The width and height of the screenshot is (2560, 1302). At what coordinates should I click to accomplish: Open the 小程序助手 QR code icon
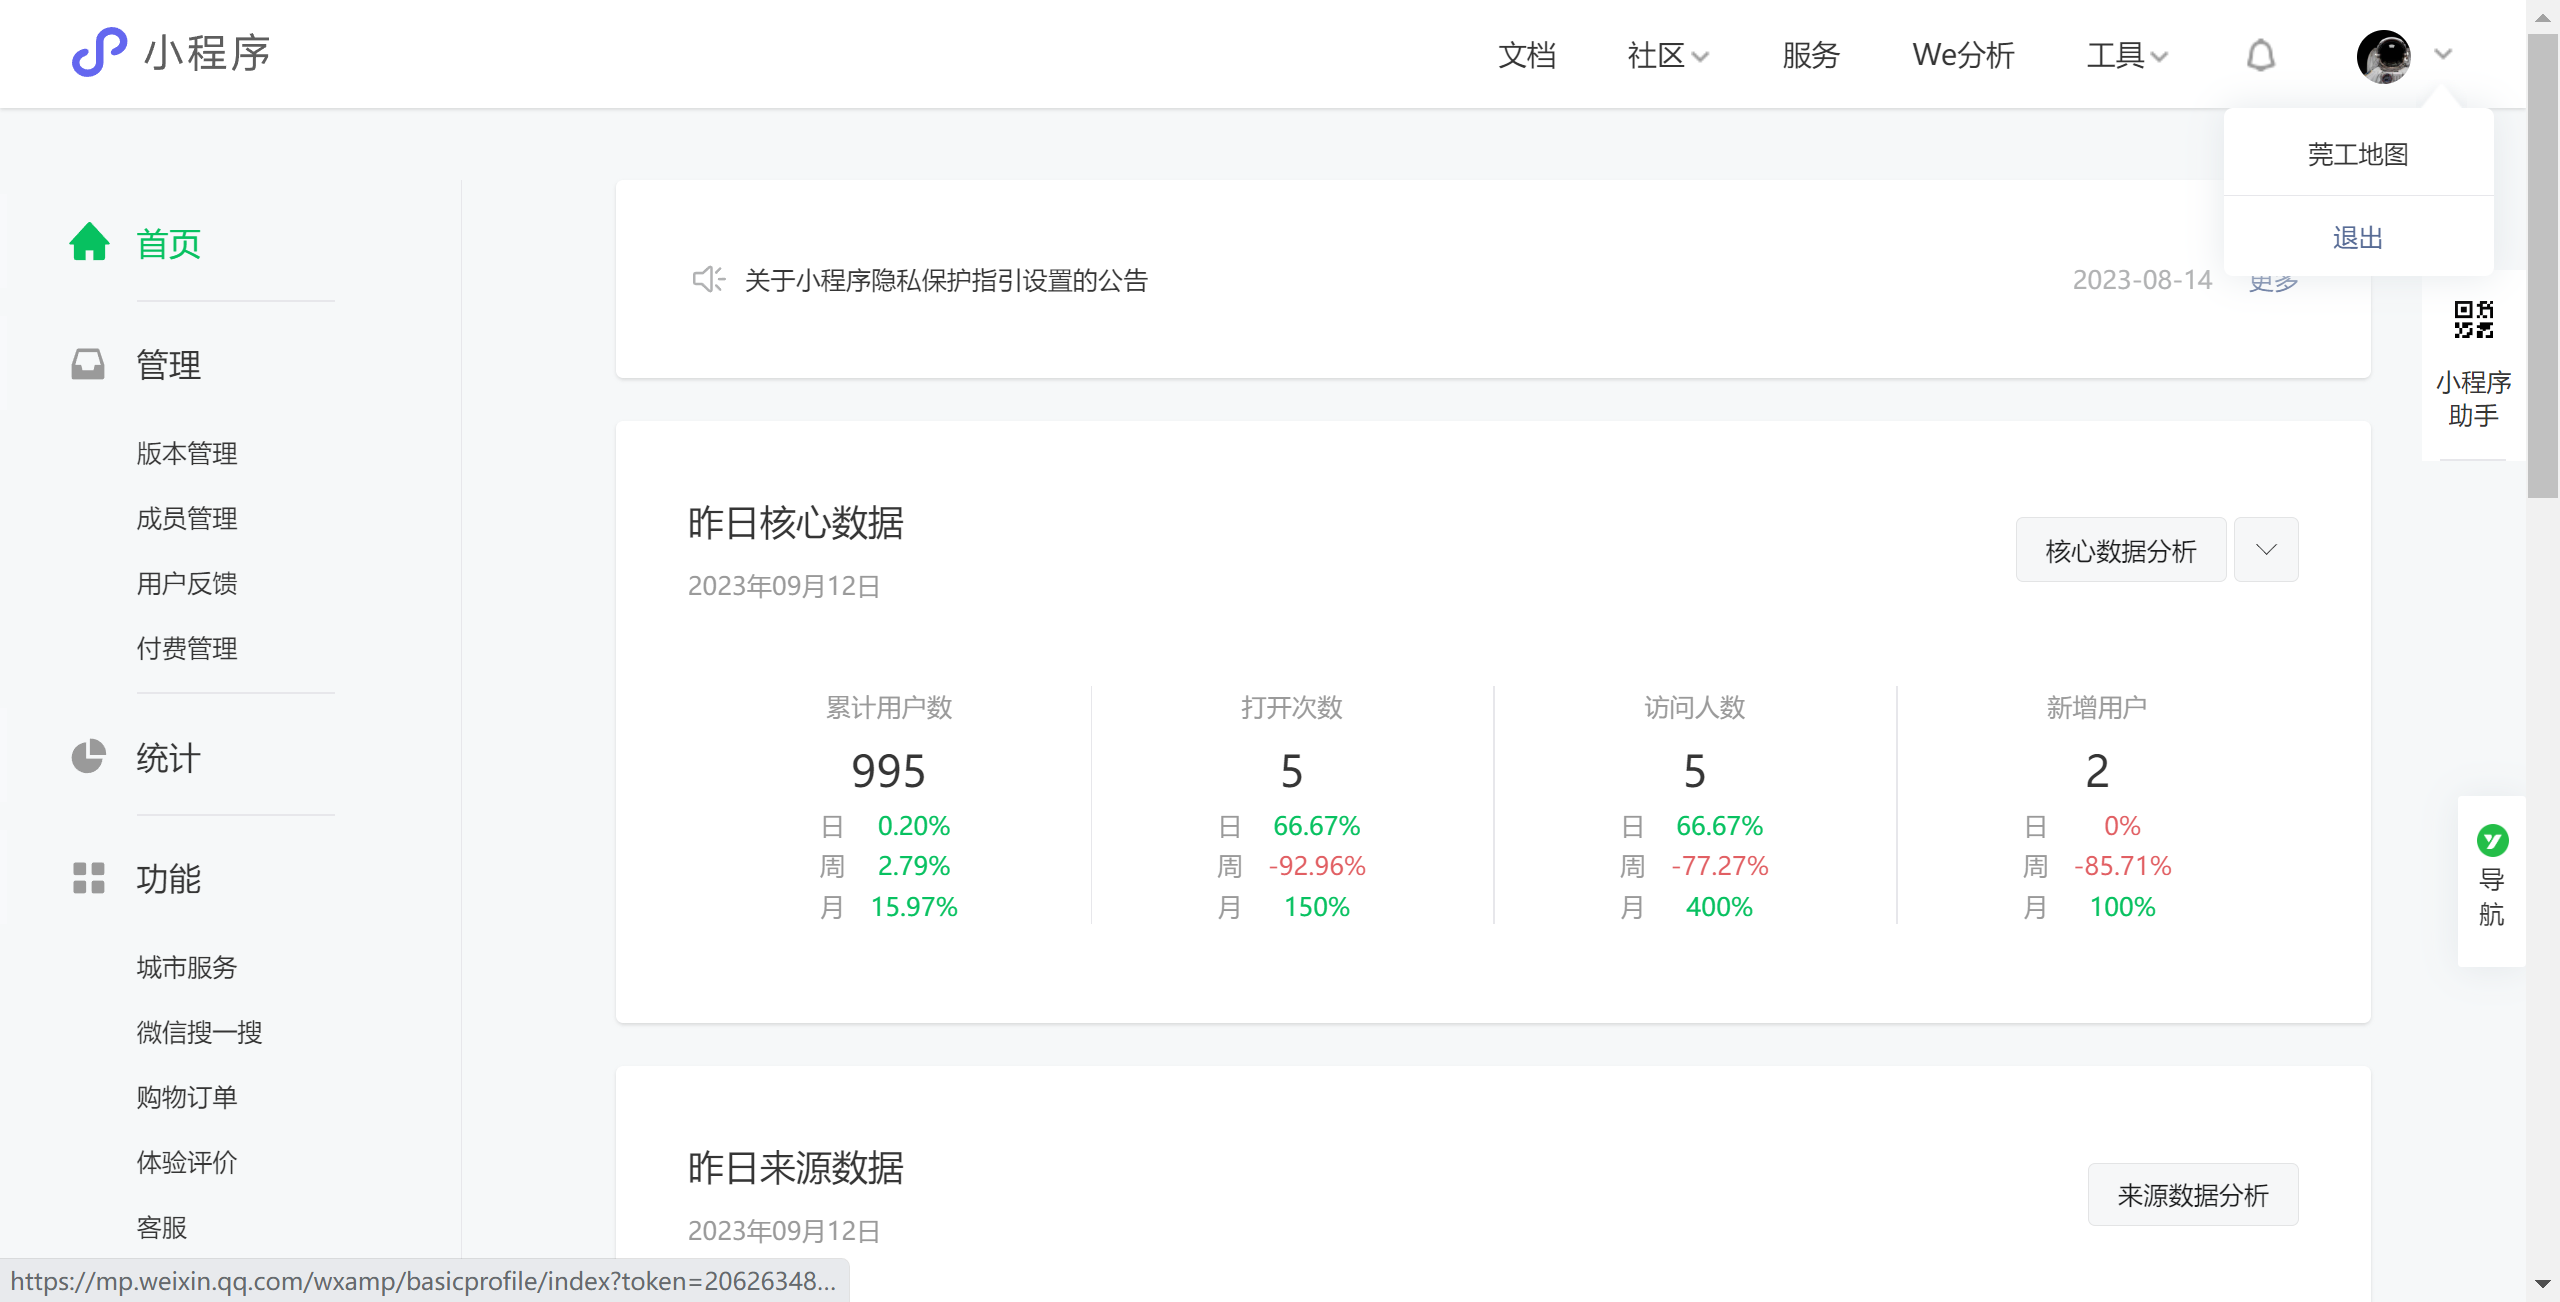point(2473,320)
